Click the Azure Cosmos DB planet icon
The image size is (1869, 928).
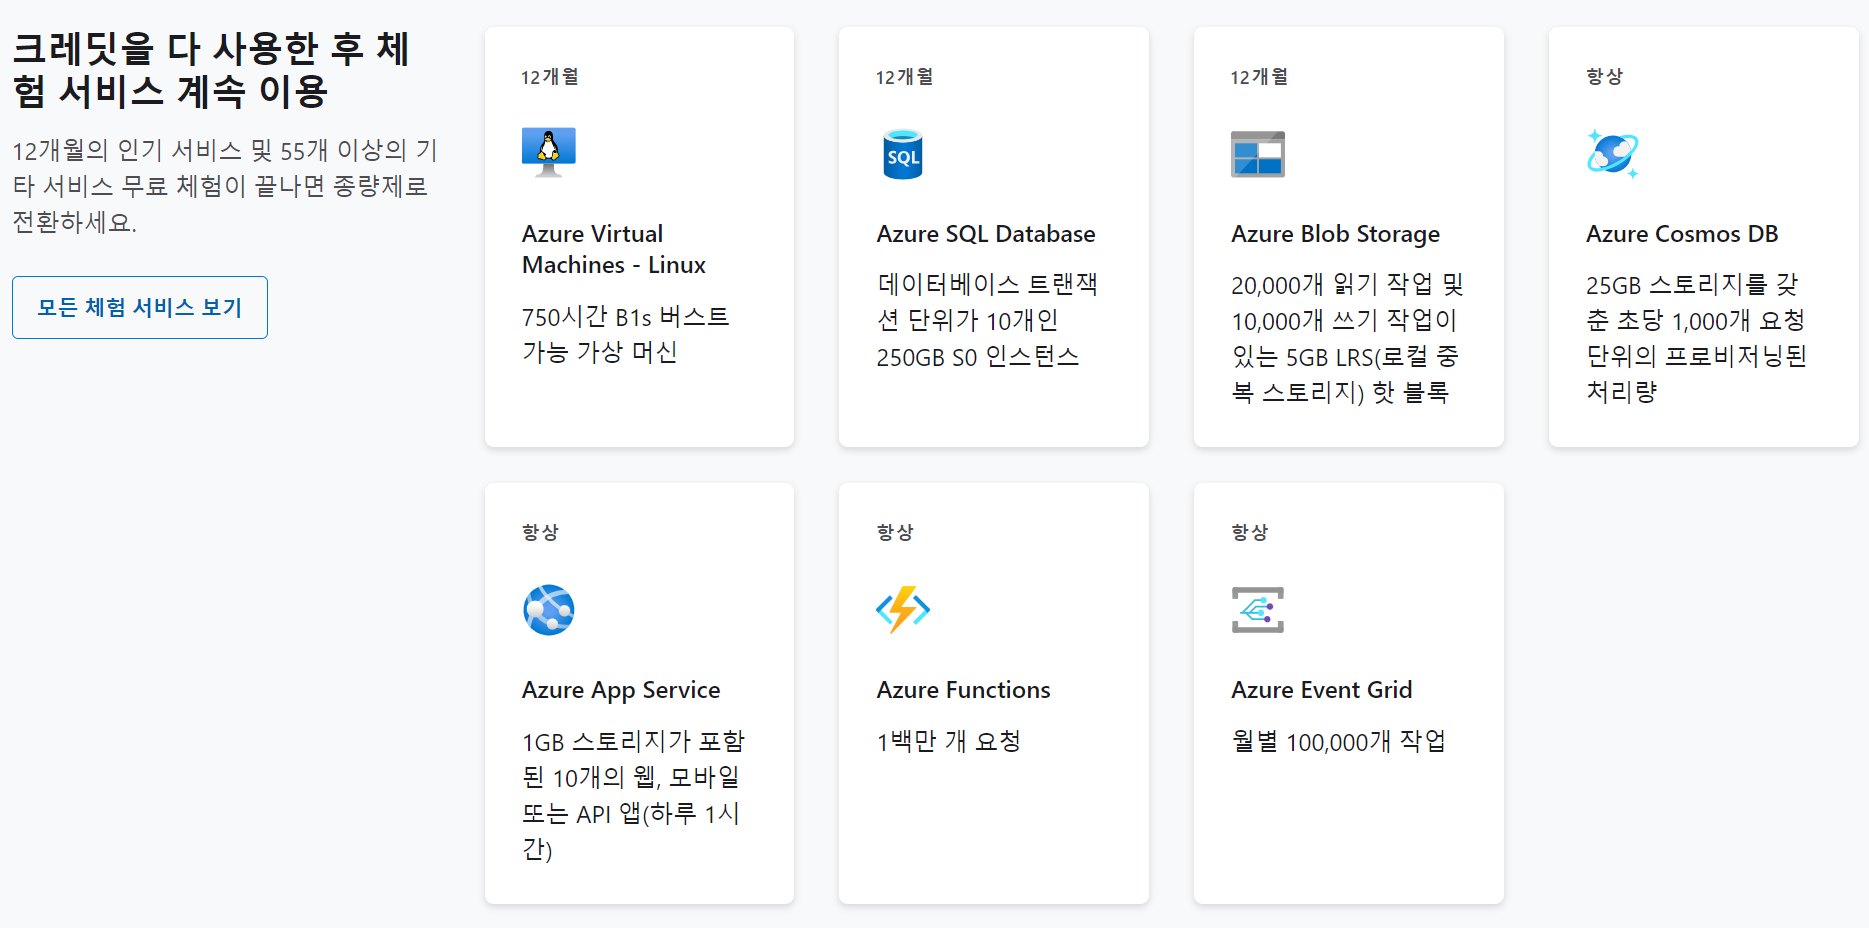coord(1613,154)
